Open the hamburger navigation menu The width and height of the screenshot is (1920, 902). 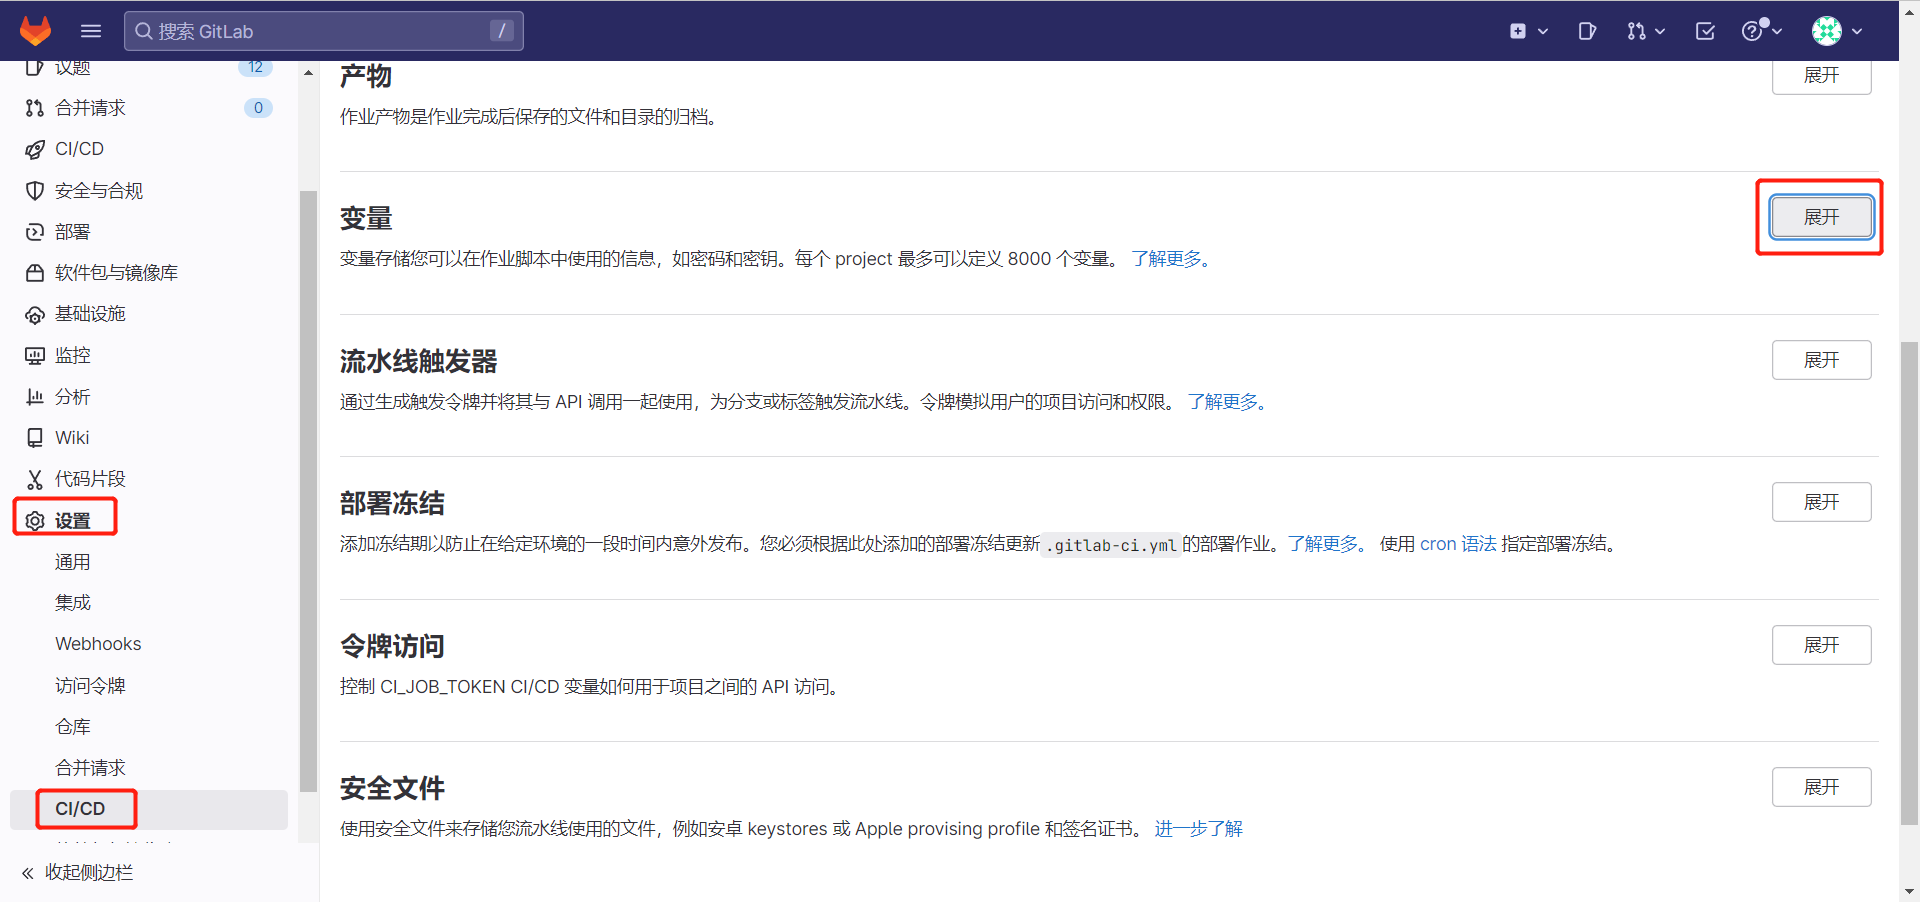pyautogui.click(x=91, y=31)
